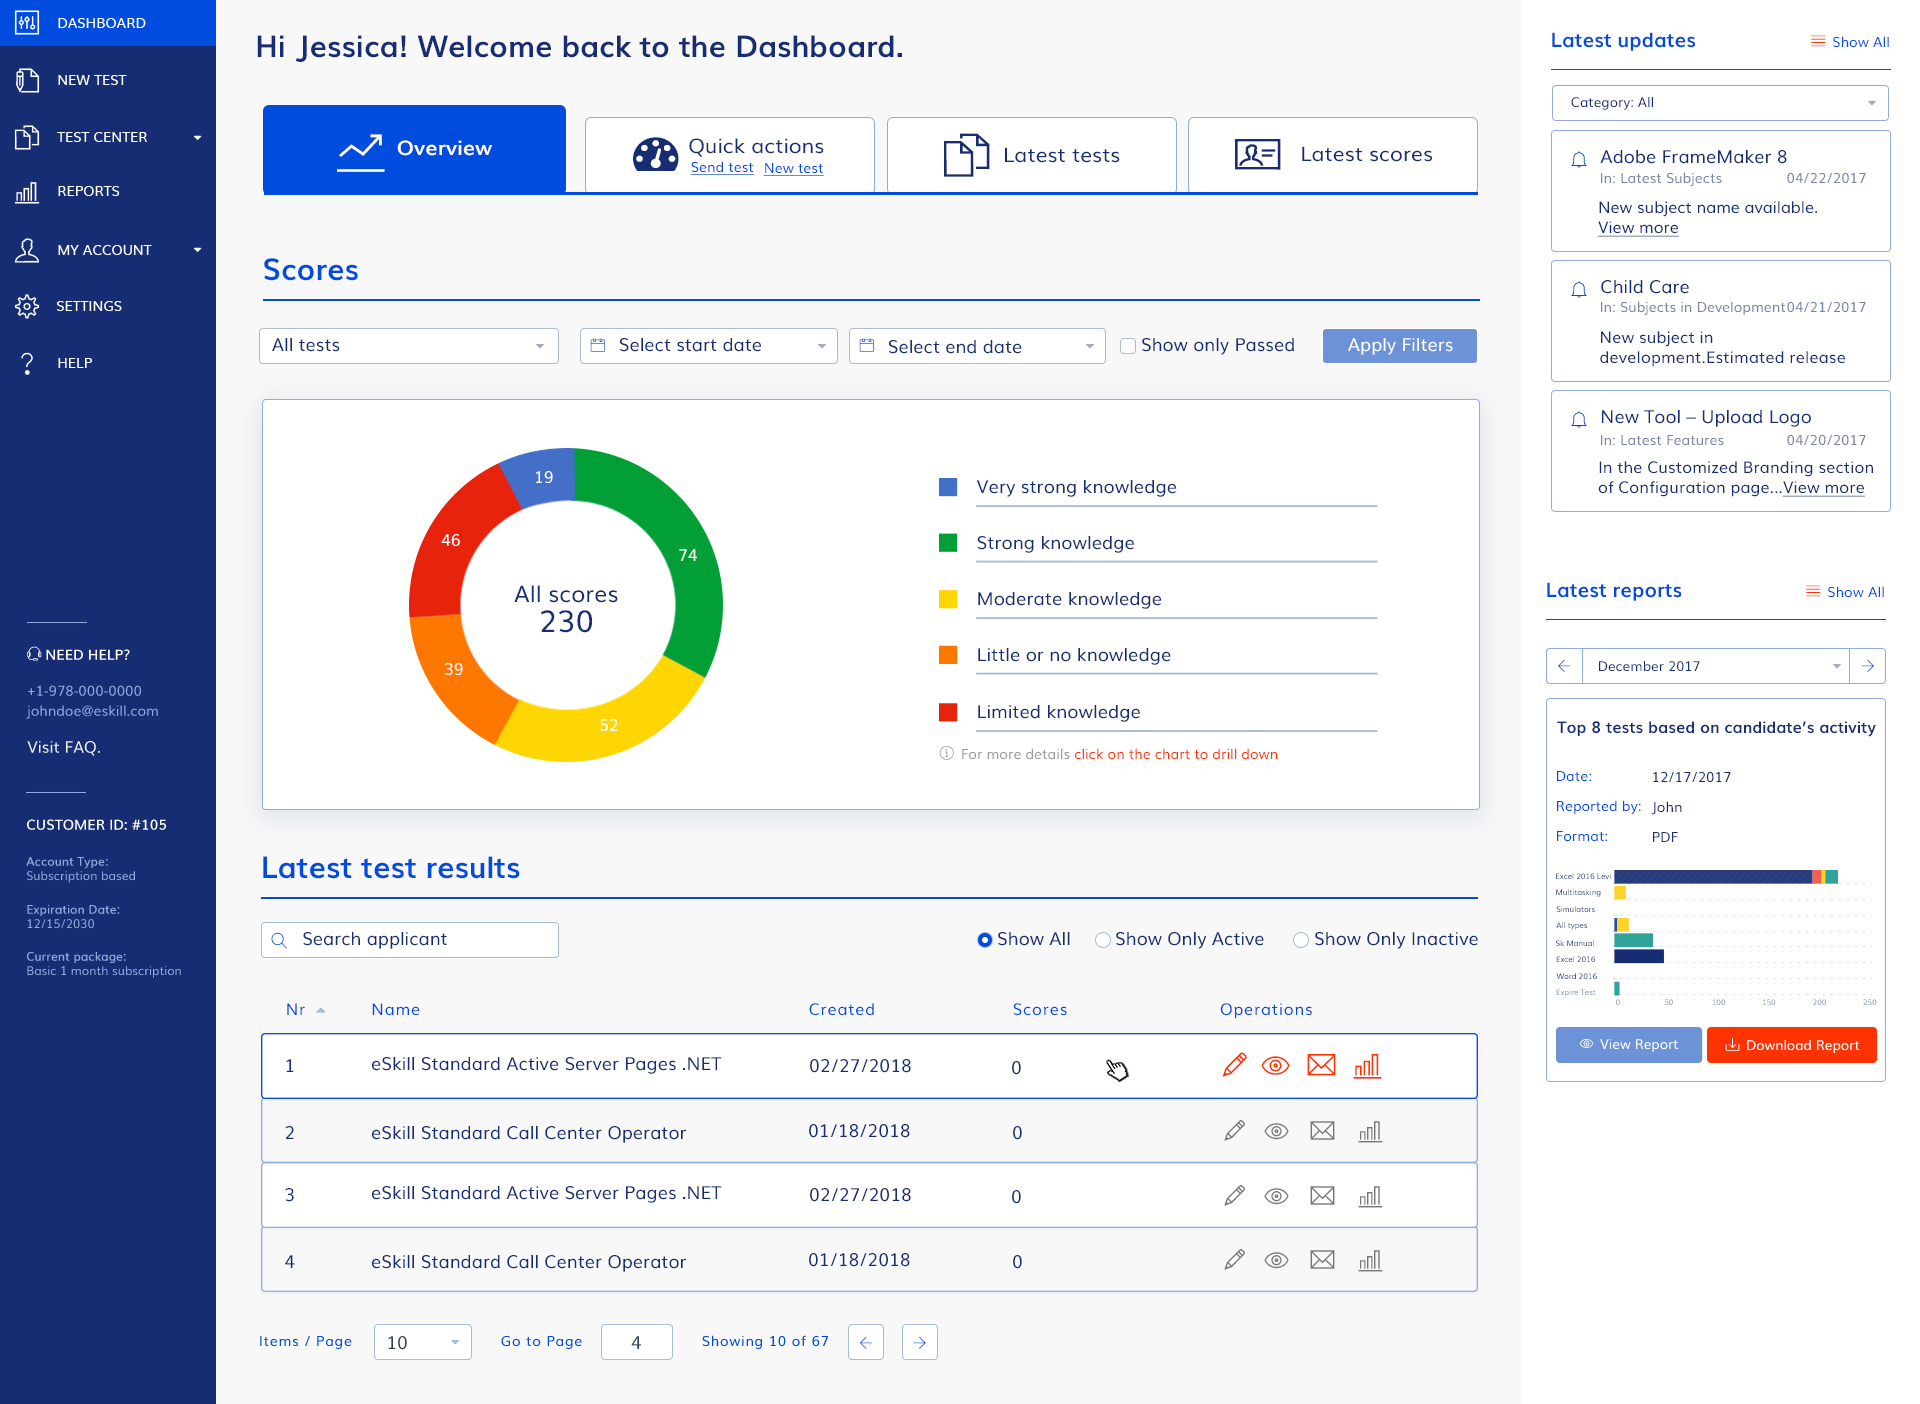Enable the Show only Passed checkbox
Screen dimensions: 1920x1404
coord(1128,346)
